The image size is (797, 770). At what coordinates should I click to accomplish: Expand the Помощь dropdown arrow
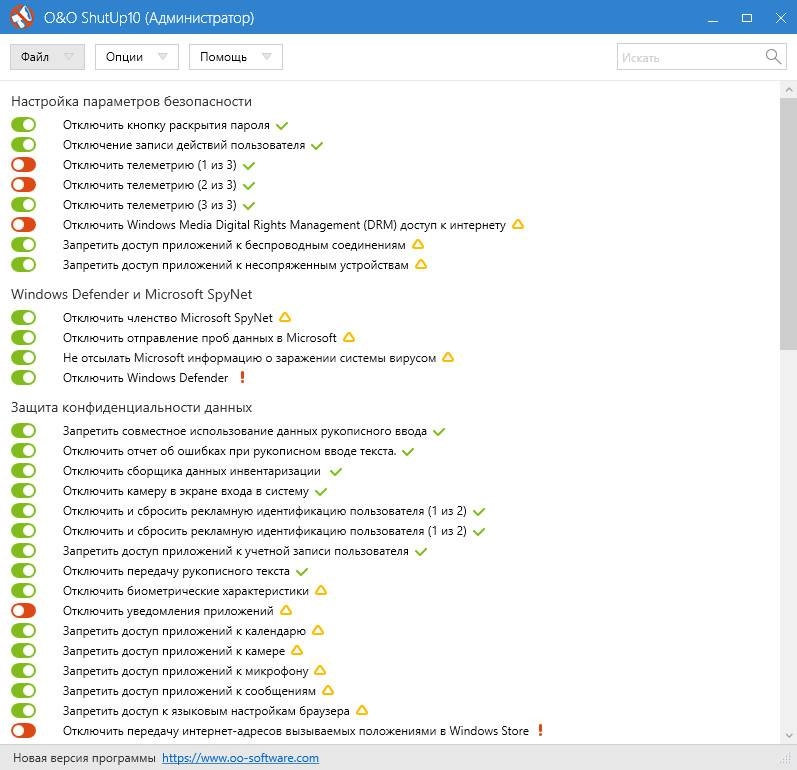pyautogui.click(x=267, y=56)
